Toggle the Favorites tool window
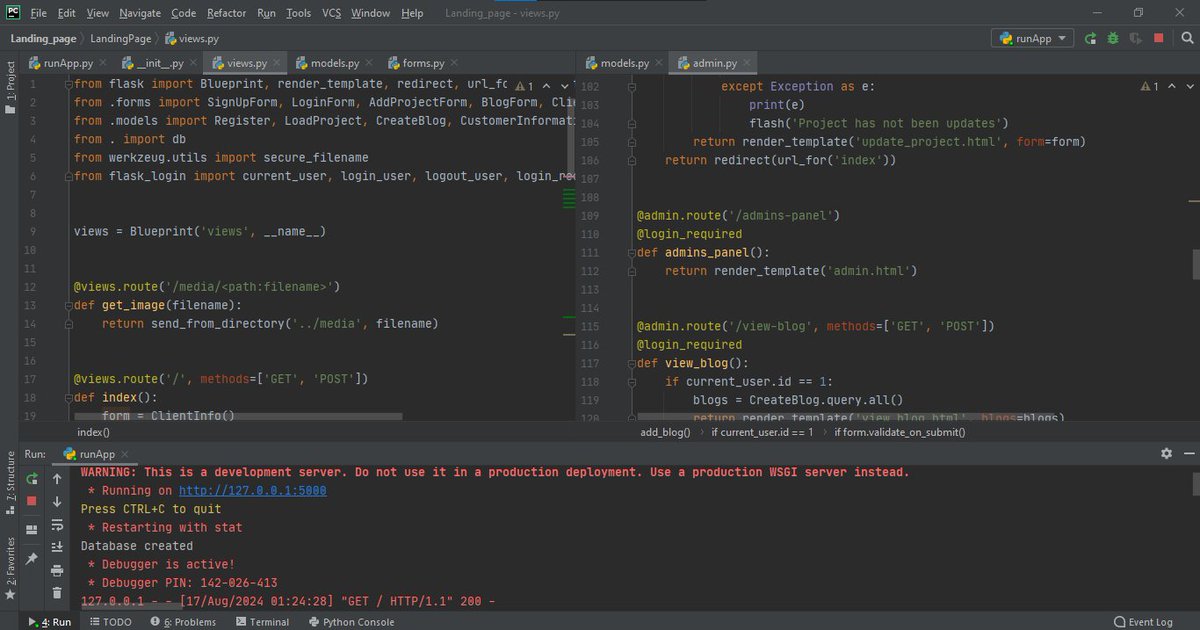 coord(11,568)
